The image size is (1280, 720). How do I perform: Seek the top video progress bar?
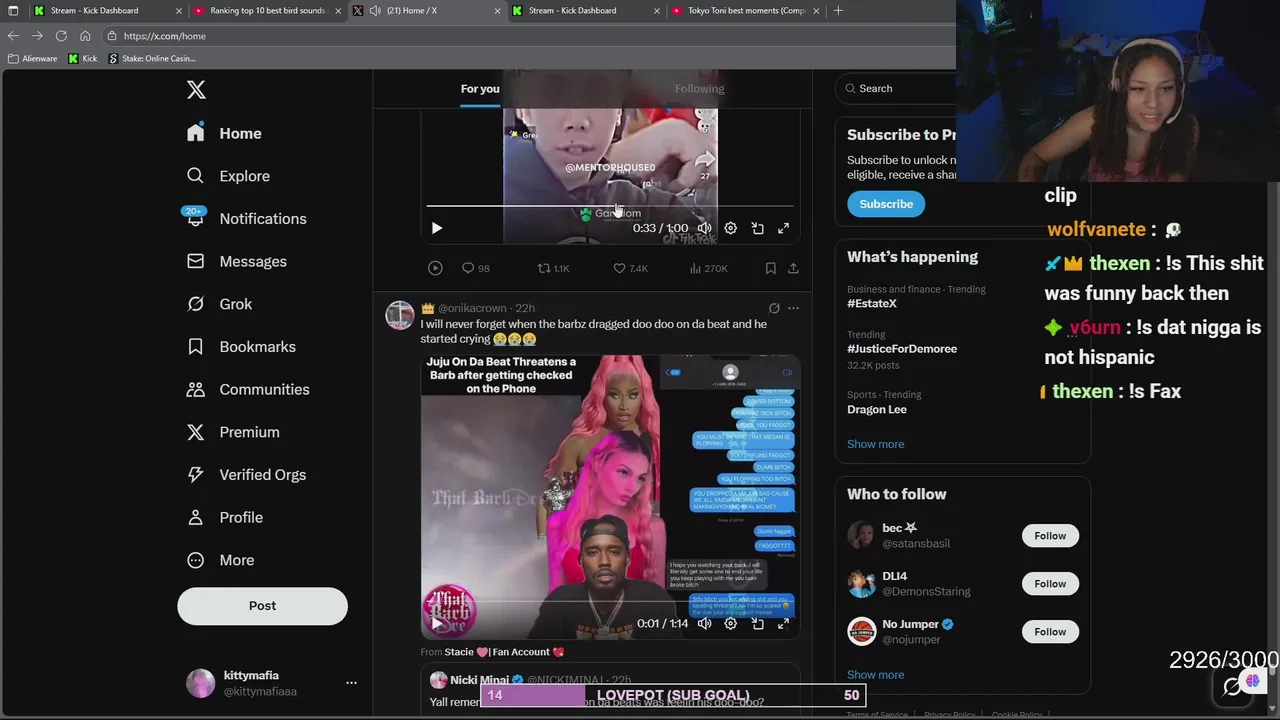pos(610,206)
